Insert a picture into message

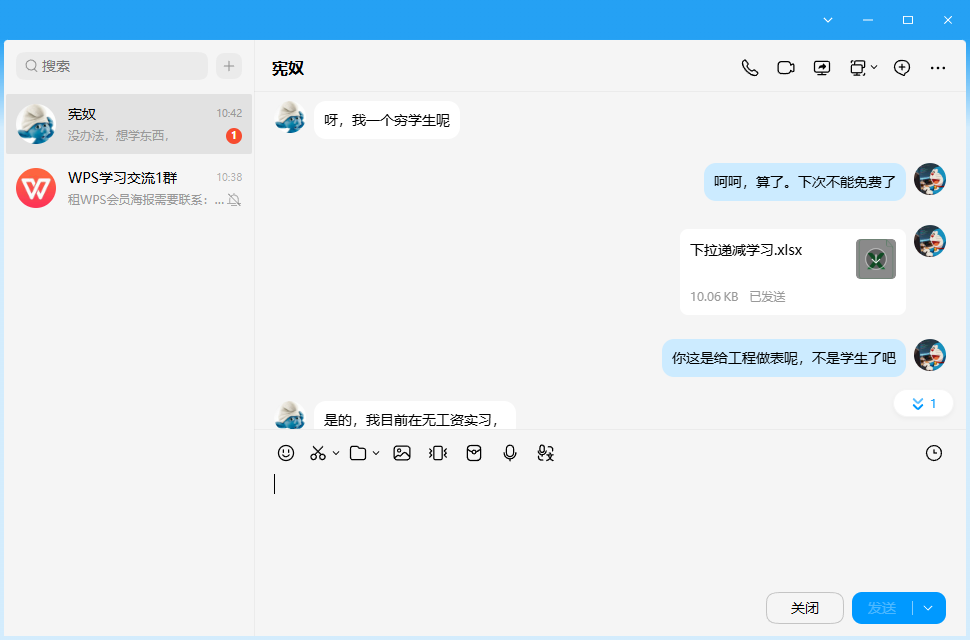point(402,453)
